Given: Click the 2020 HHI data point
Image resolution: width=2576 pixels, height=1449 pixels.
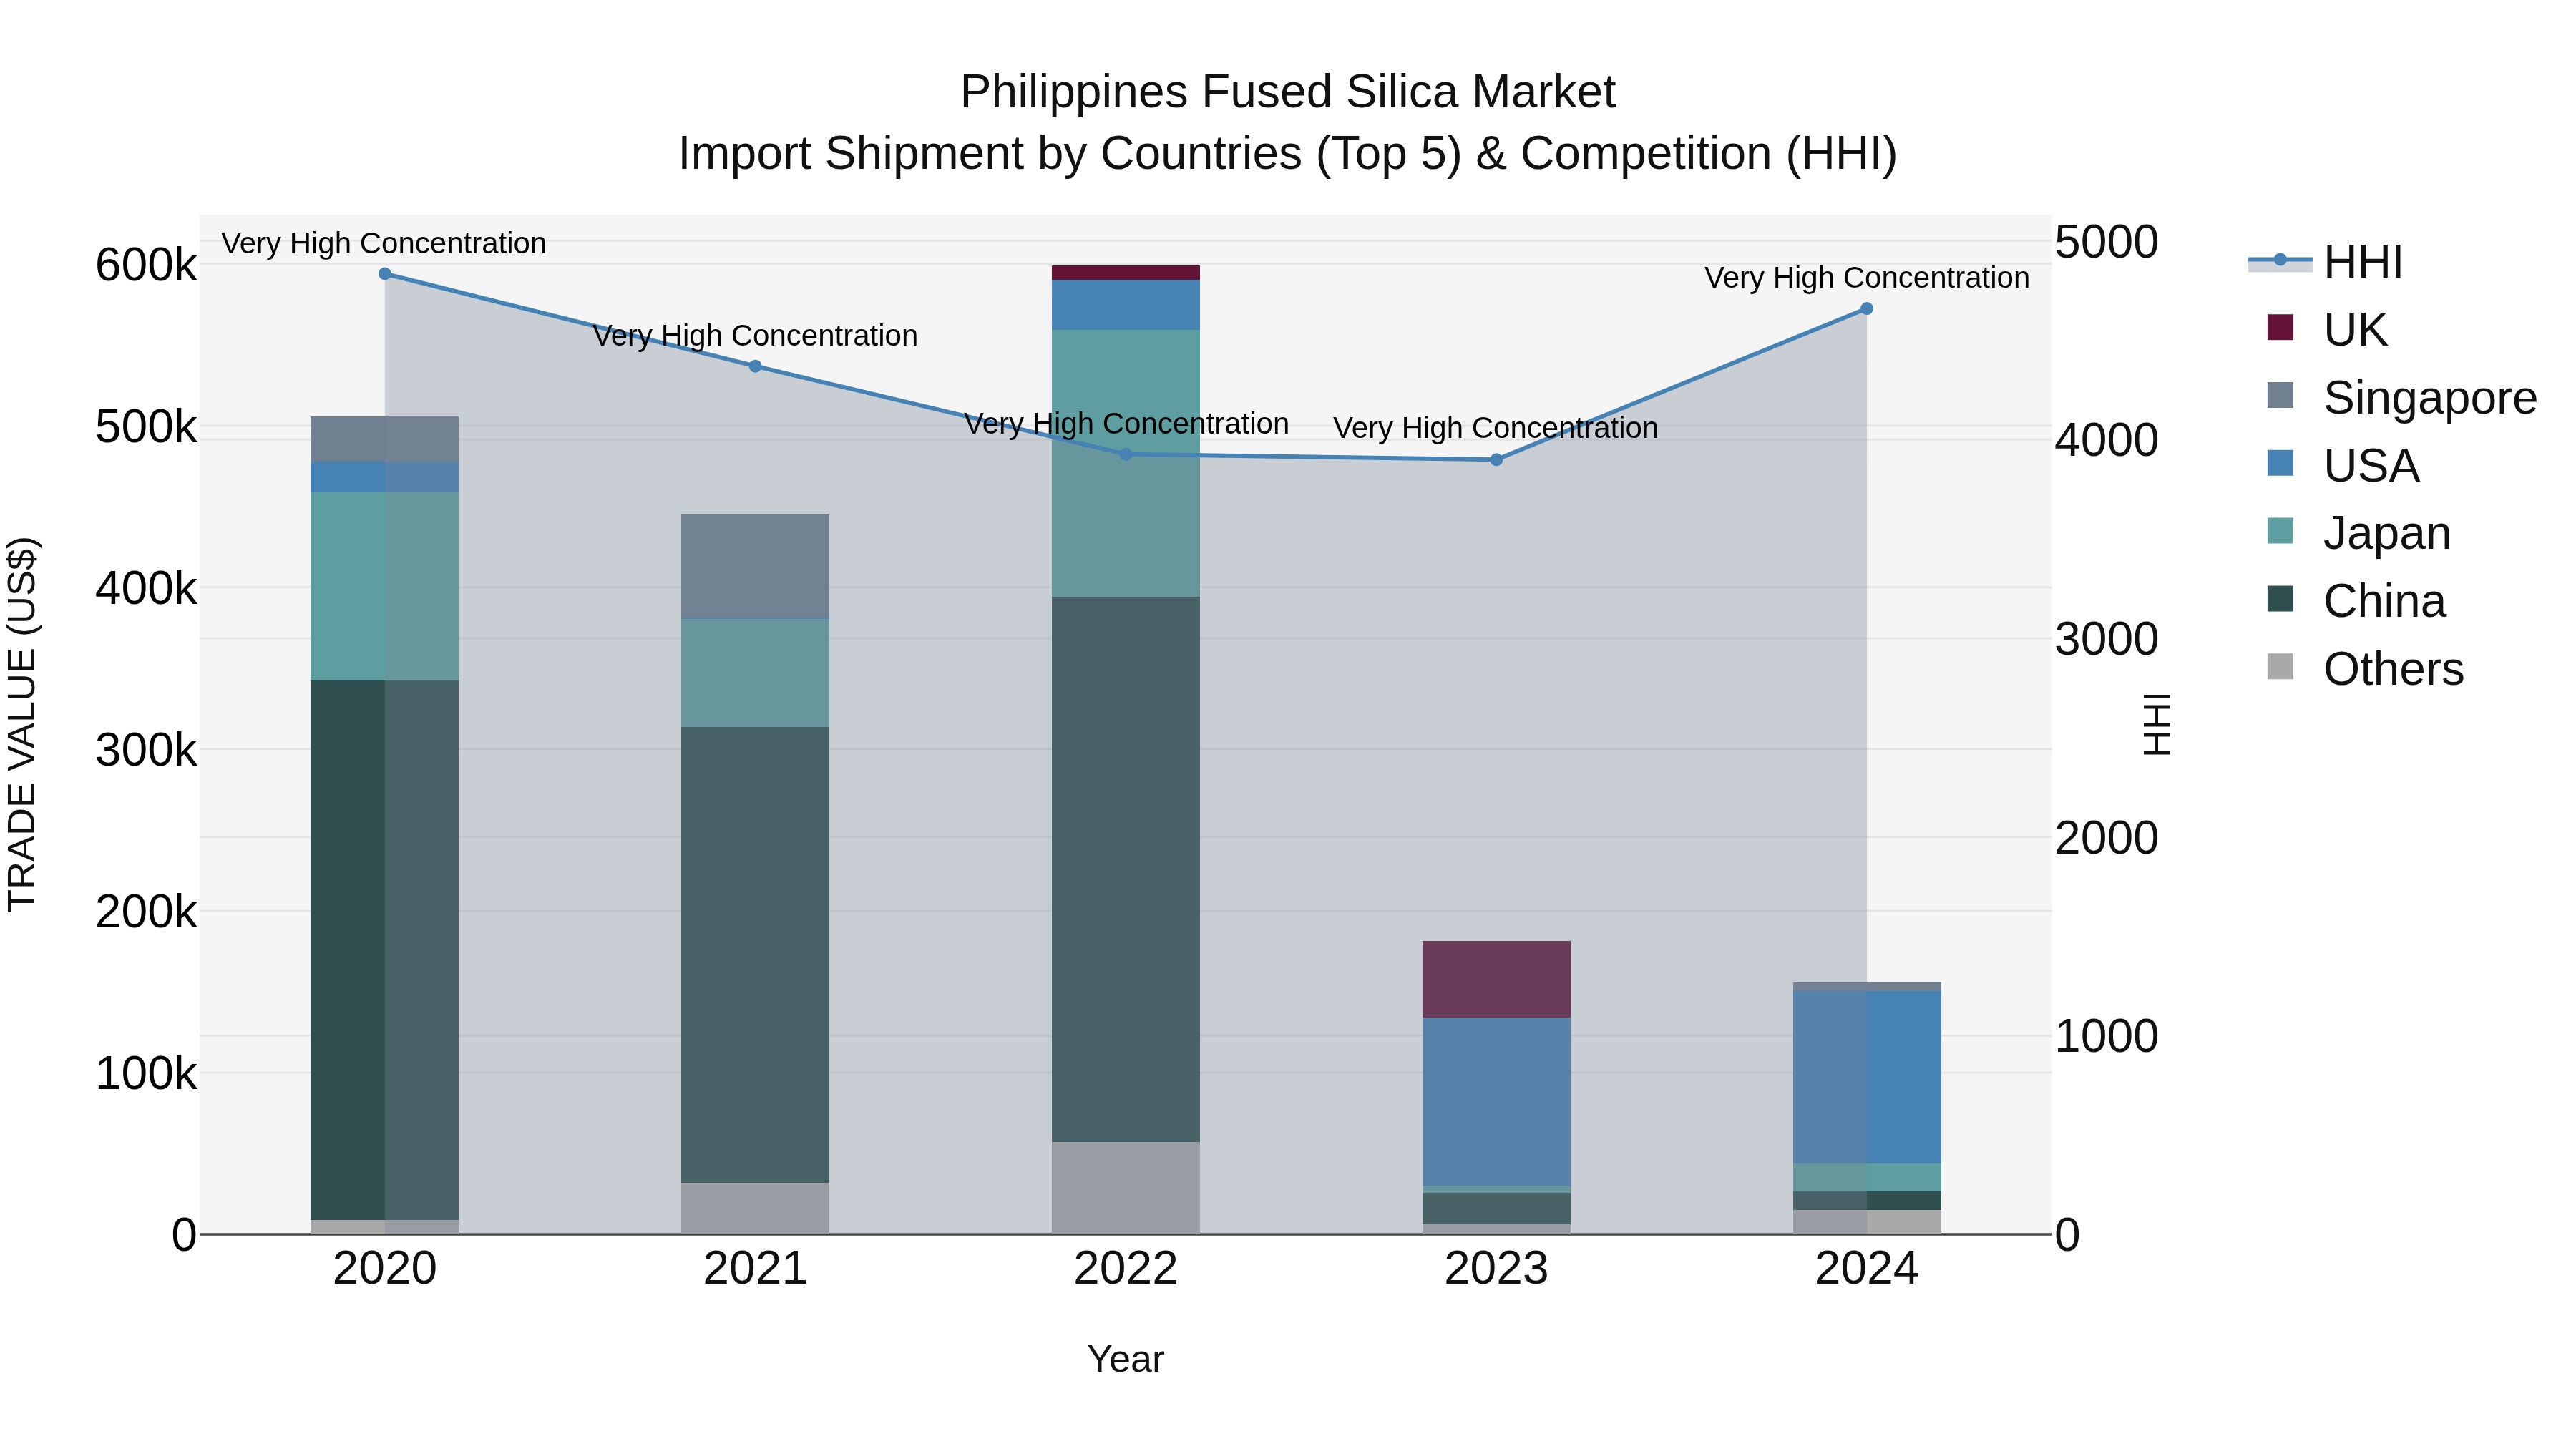Looking at the screenshot, I should (385, 274).
